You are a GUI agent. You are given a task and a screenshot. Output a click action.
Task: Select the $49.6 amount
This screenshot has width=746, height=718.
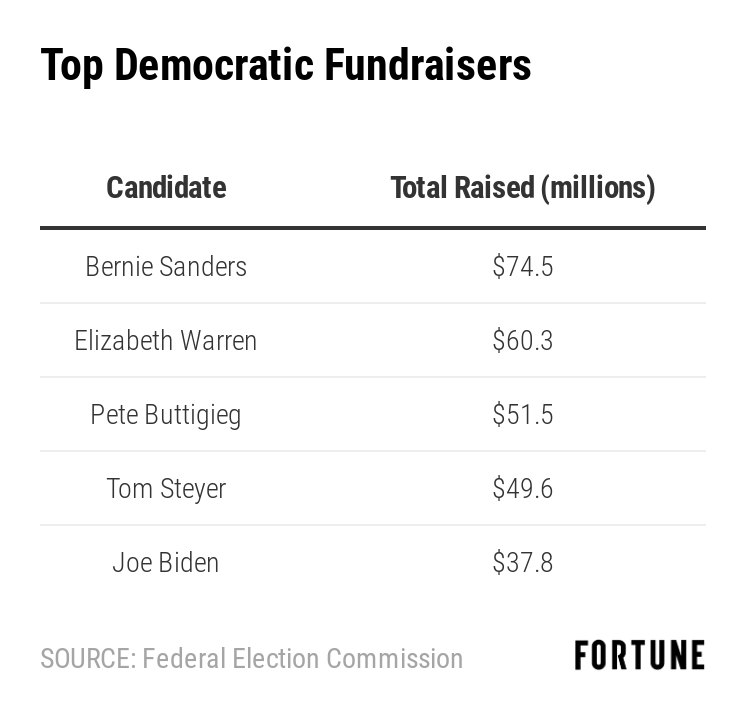[522, 488]
